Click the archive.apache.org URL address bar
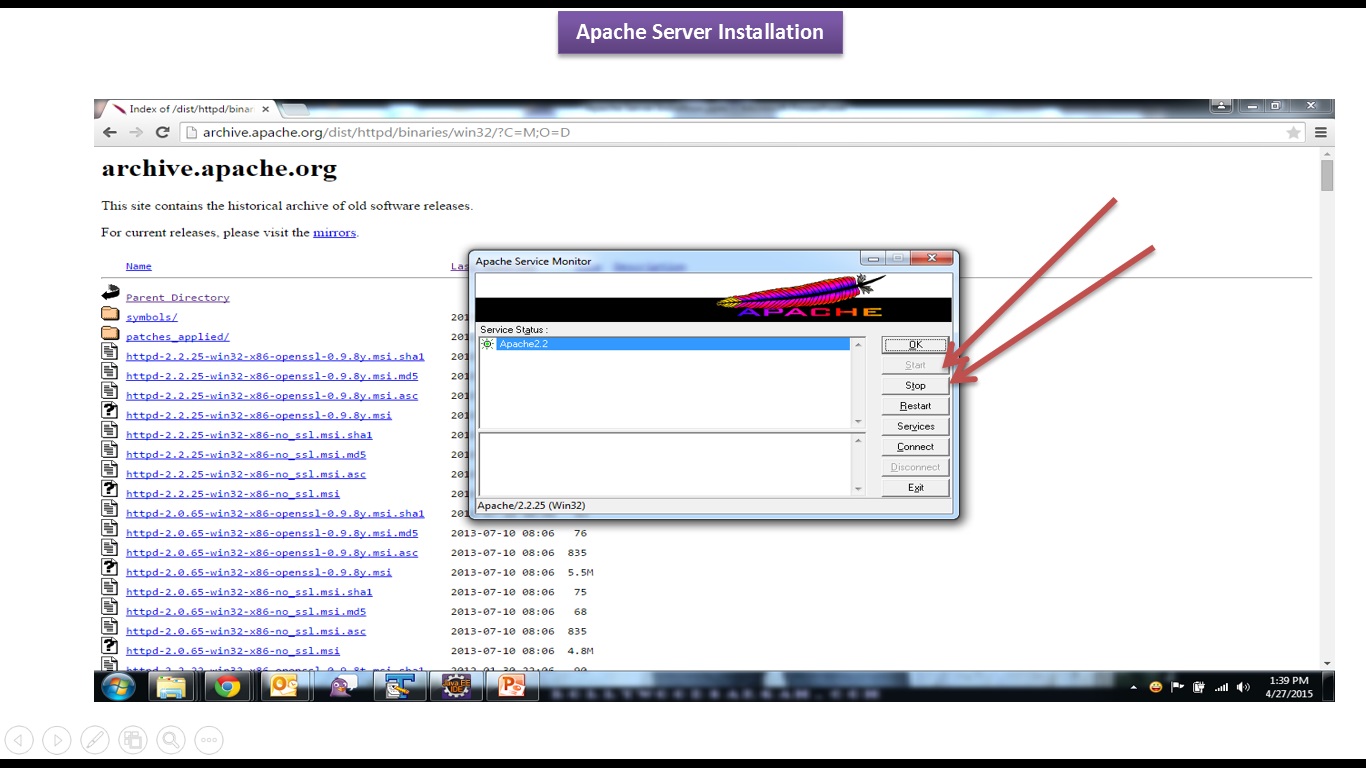This screenshot has height=768, width=1366. tap(740, 132)
